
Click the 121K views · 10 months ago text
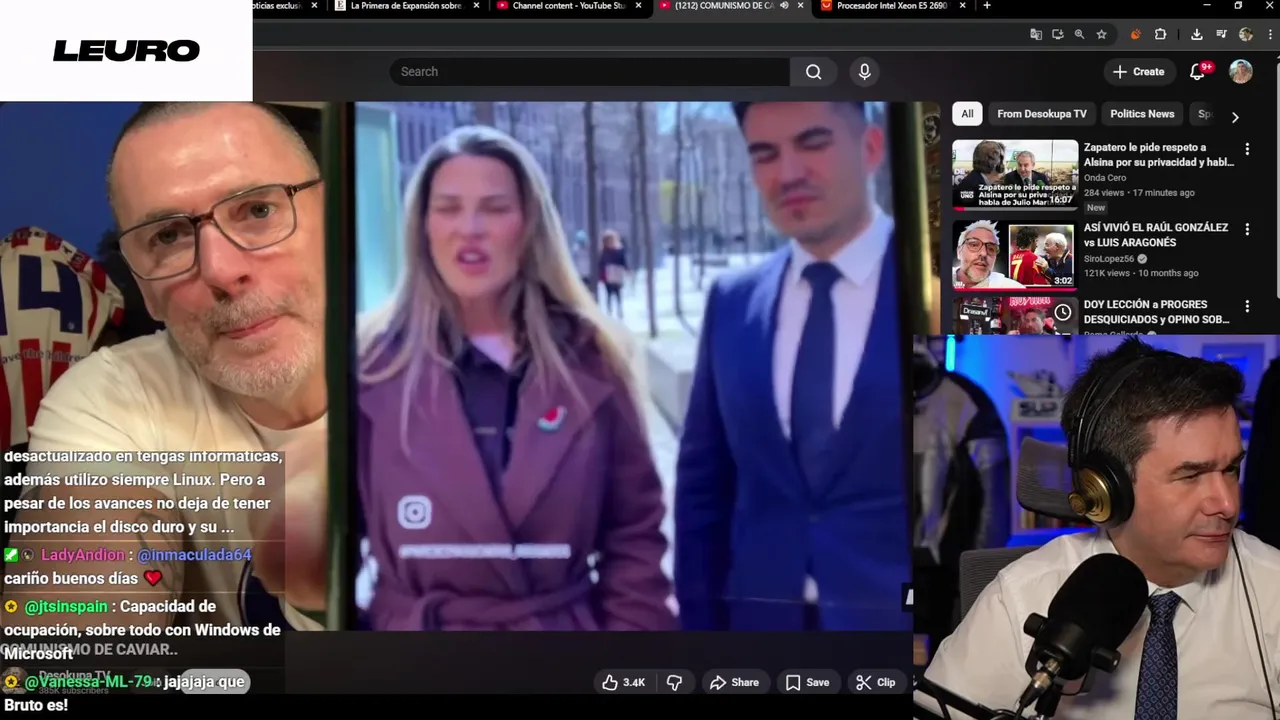click(x=1141, y=273)
